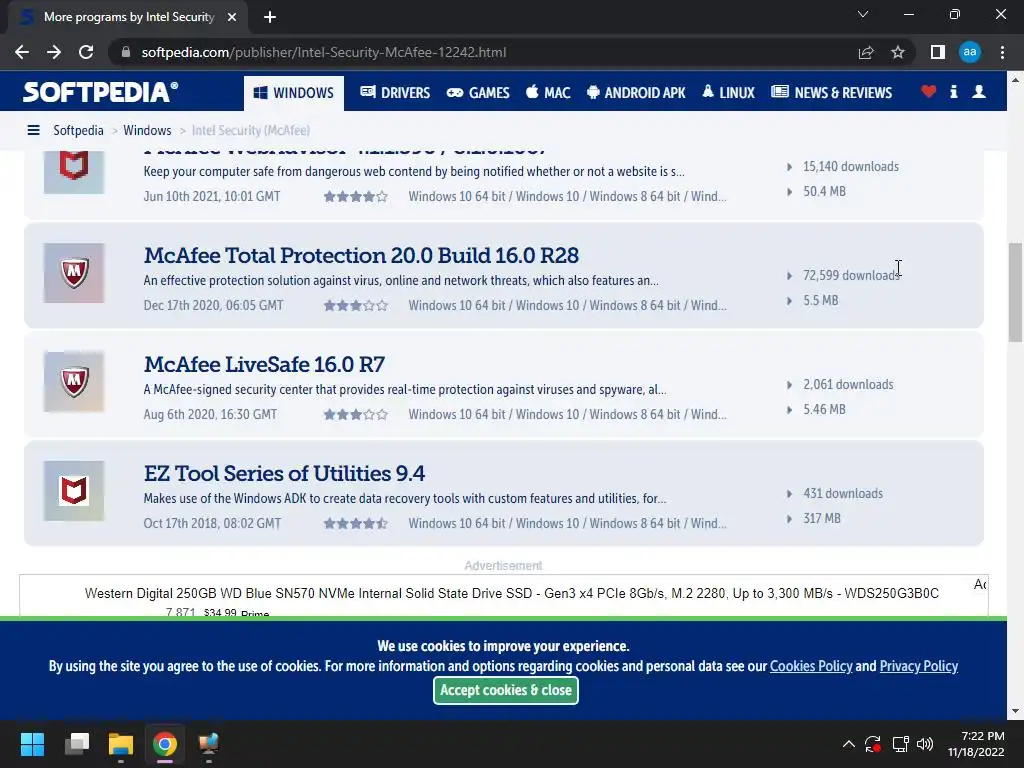
Task: Open the Western Digital SSD advertisement
Action: click(x=511, y=594)
